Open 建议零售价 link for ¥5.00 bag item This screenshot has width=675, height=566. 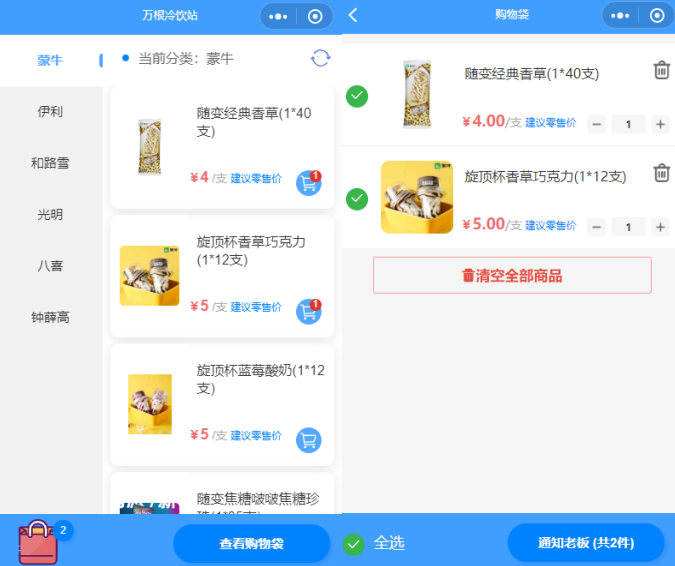[x=551, y=225]
